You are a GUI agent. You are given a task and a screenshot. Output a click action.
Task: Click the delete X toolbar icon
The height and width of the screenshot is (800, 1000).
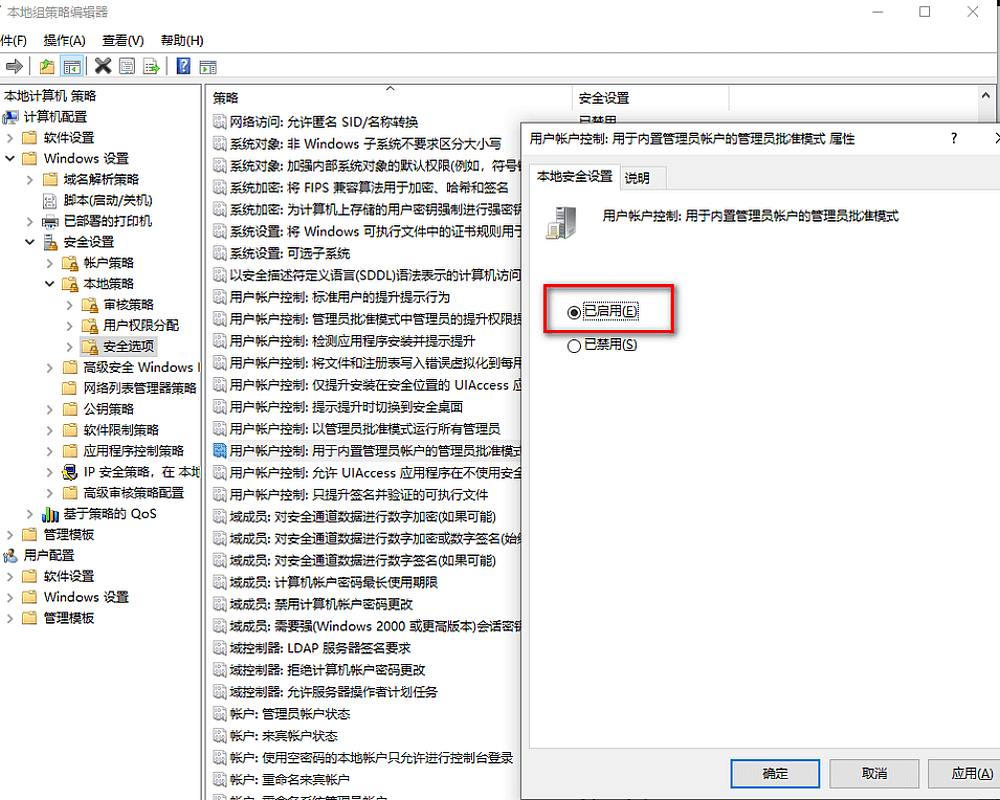(102, 66)
